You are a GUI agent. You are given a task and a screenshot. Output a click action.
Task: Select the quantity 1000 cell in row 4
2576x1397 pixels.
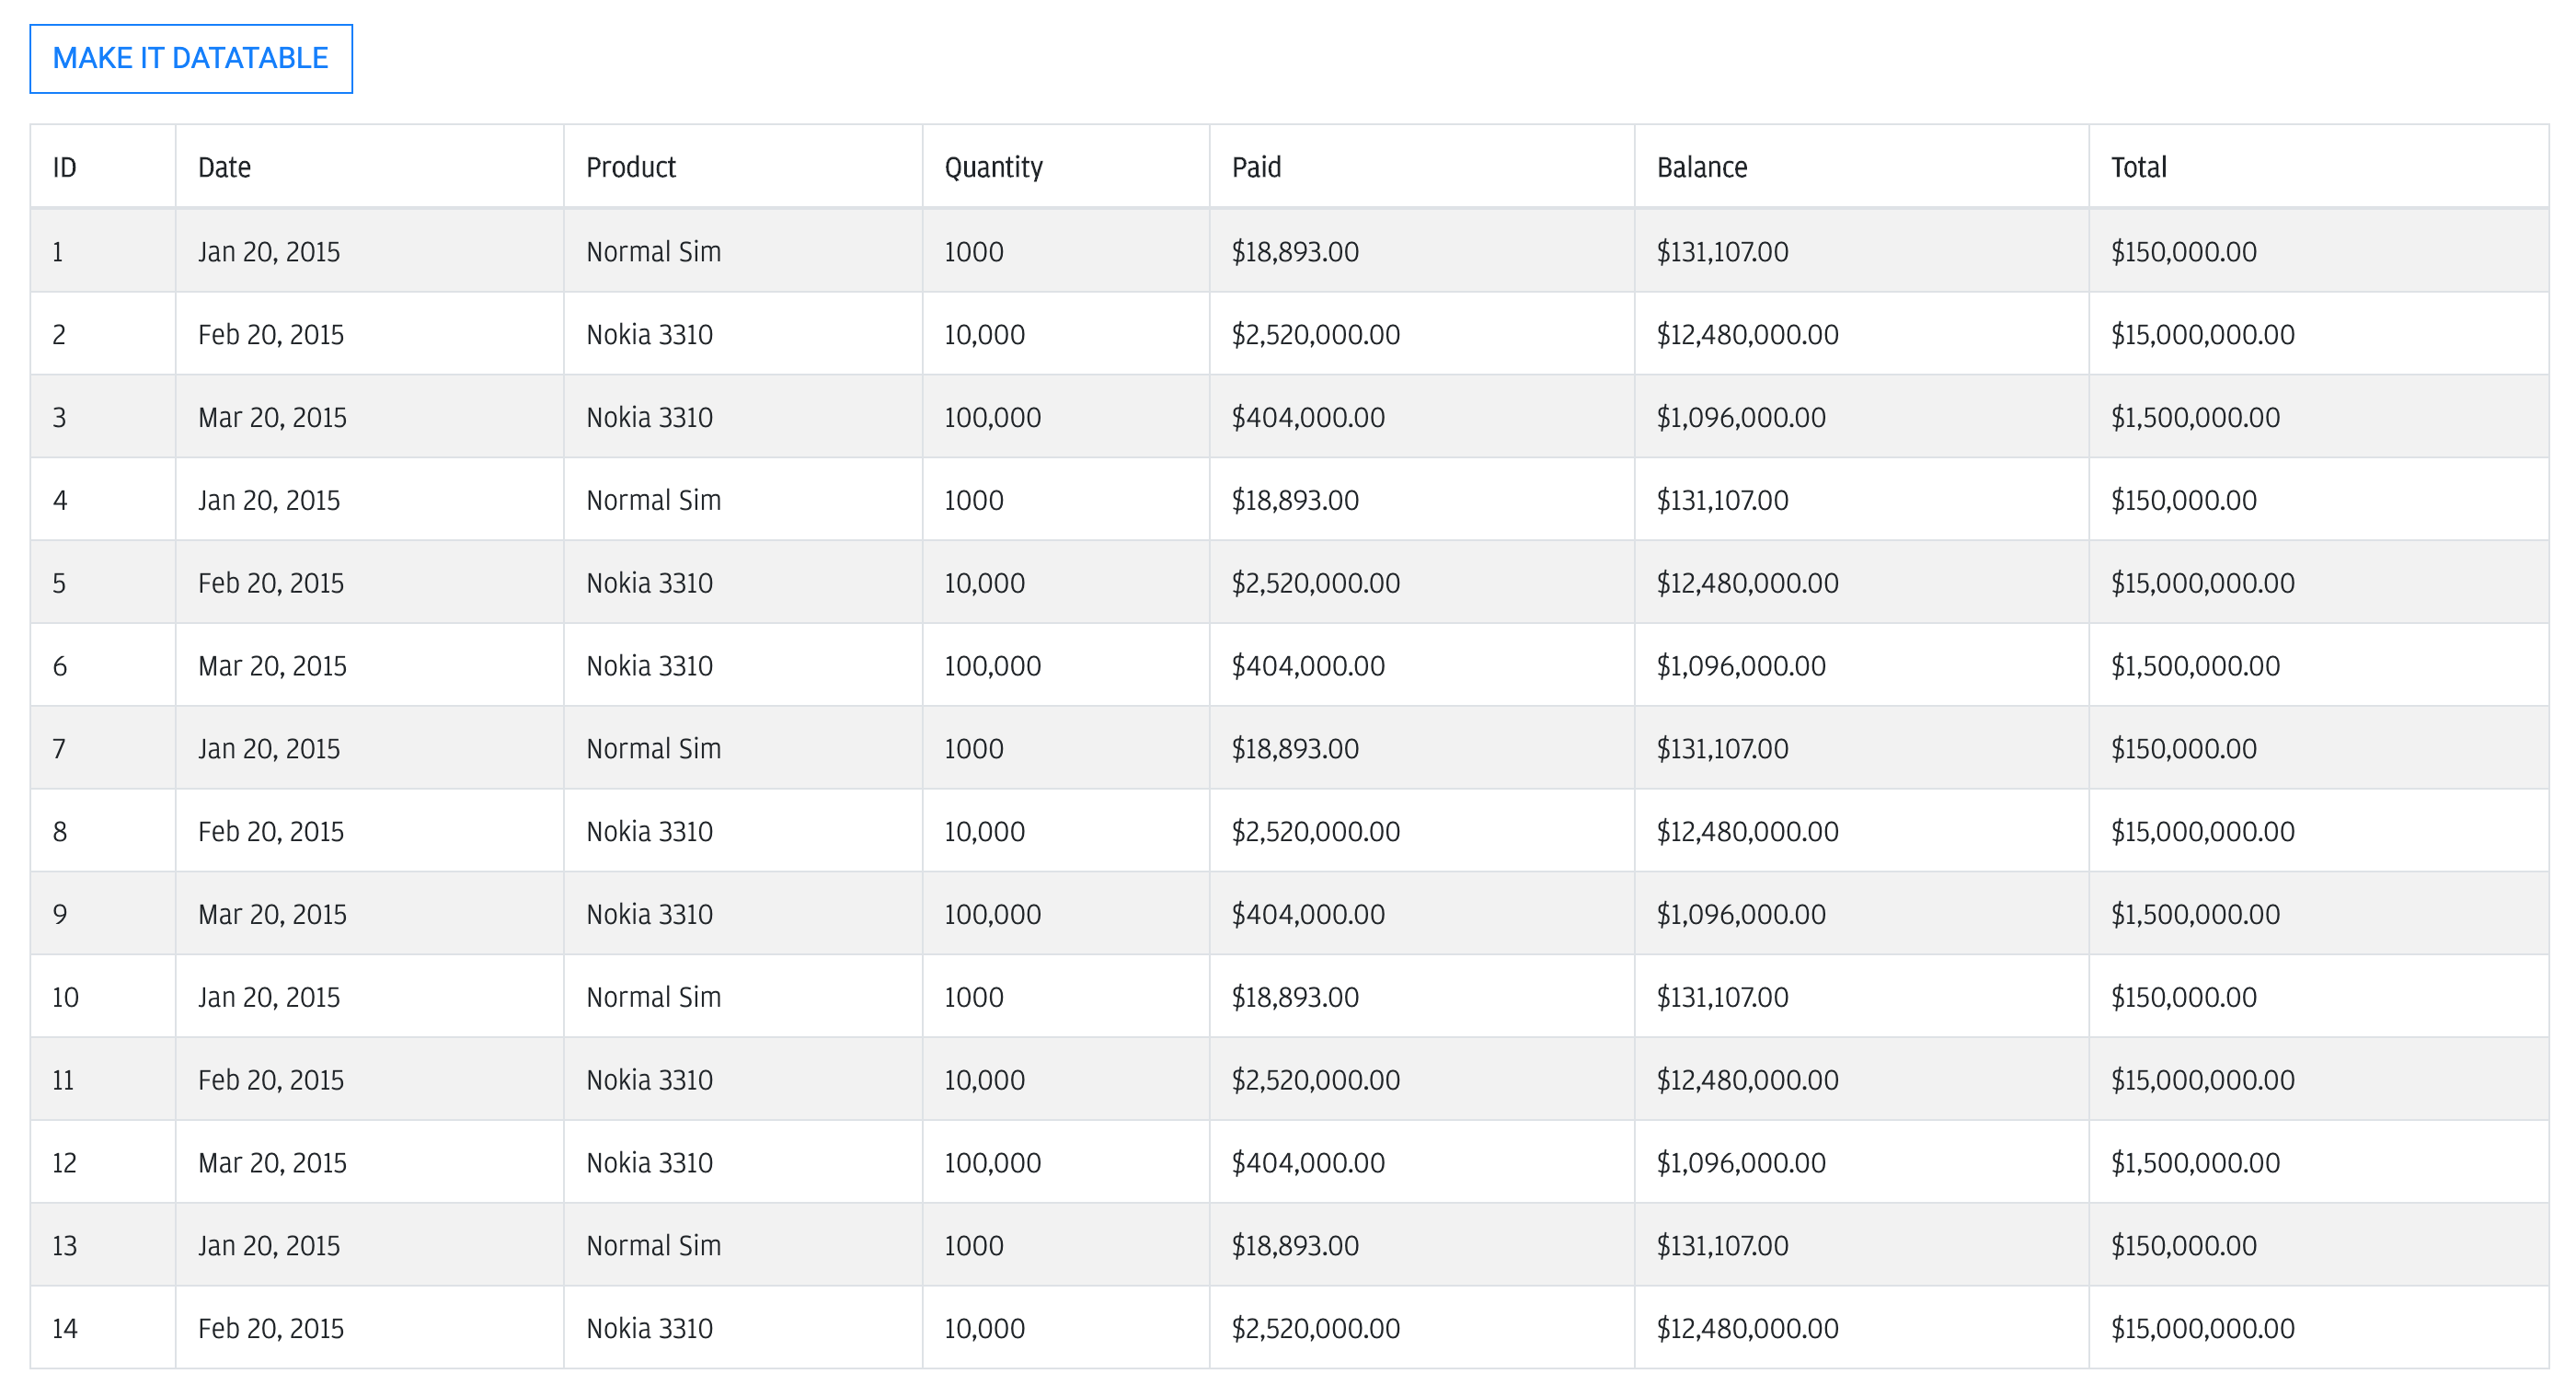click(x=1066, y=500)
